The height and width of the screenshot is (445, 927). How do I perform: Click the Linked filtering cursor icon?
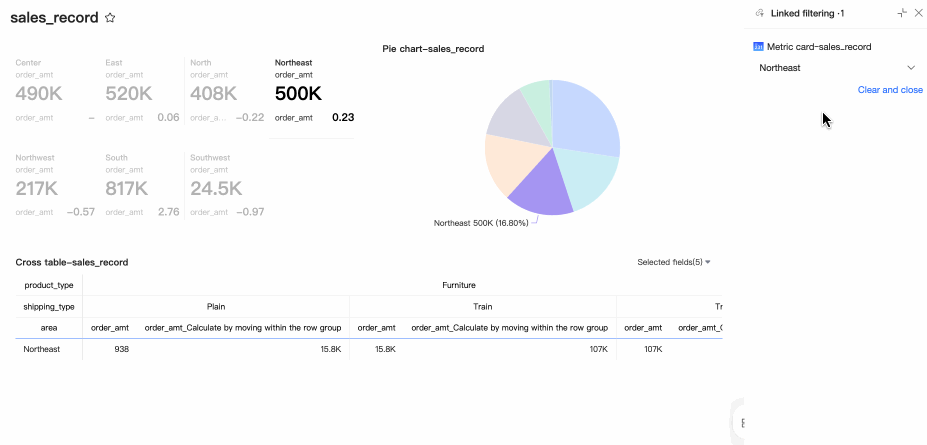[760, 13]
